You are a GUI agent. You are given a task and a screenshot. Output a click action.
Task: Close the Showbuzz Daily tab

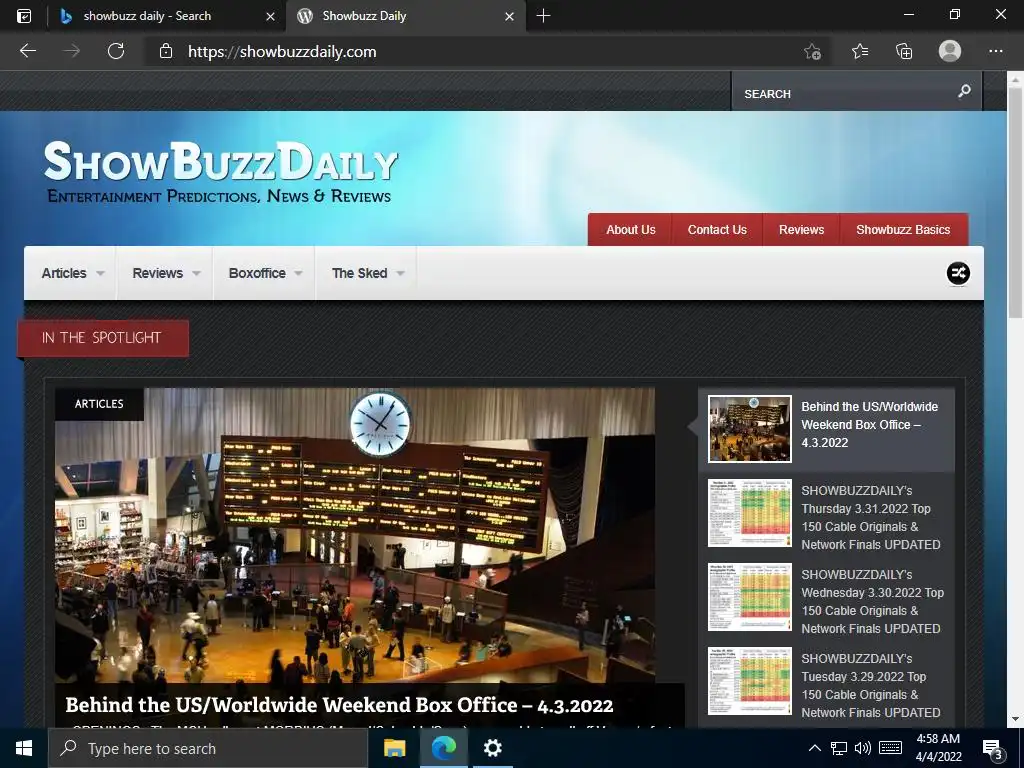click(509, 16)
